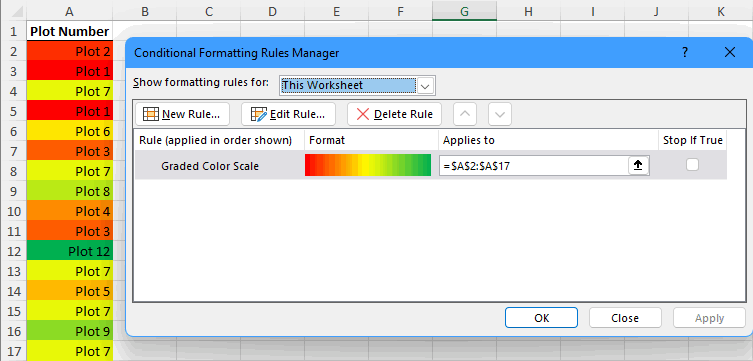
Task: Select column K header
Action: [x=721, y=12]
